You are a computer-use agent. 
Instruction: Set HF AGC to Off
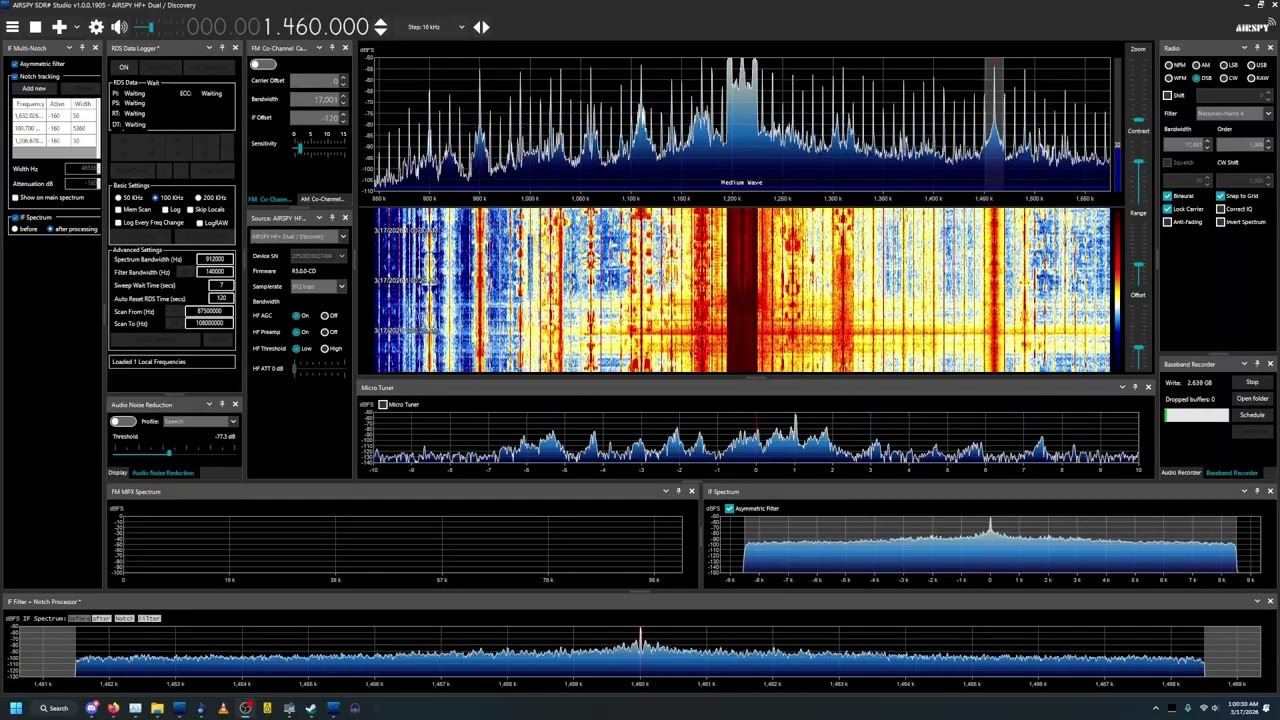coord(325,315)
